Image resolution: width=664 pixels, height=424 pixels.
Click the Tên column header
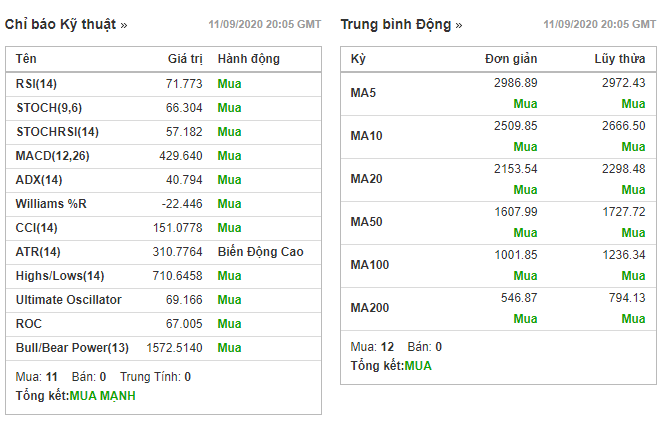[27, 60]
